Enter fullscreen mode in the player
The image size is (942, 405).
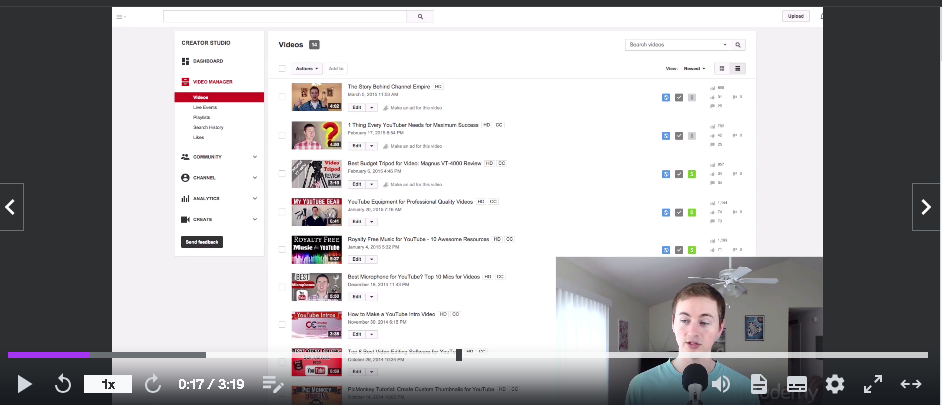click(872, 384)
